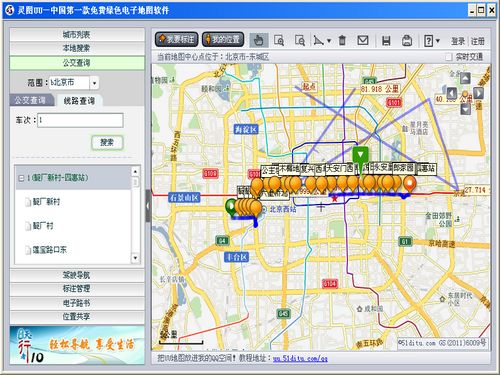Click the green start marker on map
The width and height of the screenshot is (500, 375).
coord(231,207)
